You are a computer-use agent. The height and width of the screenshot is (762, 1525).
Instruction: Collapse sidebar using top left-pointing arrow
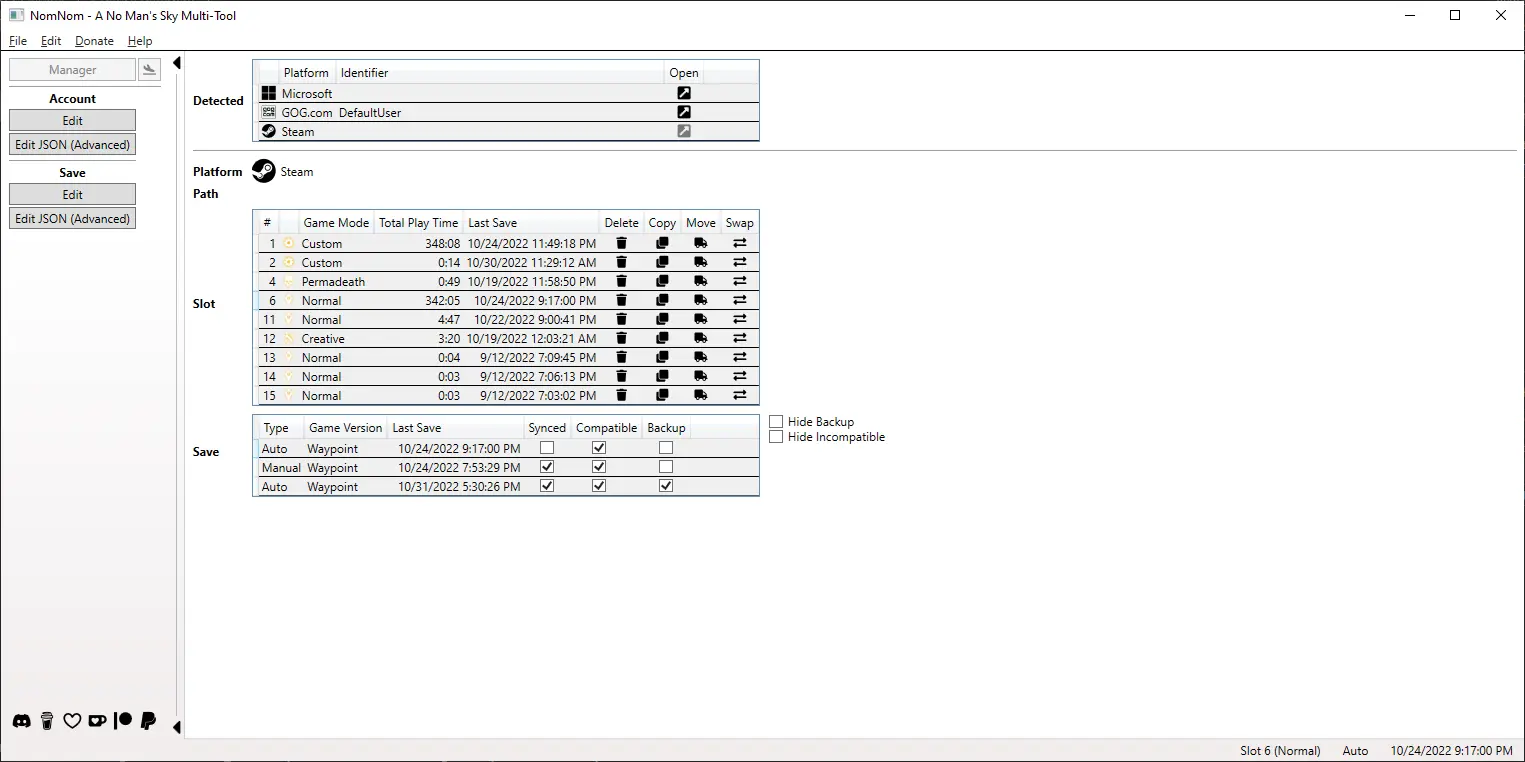(177, 63)
